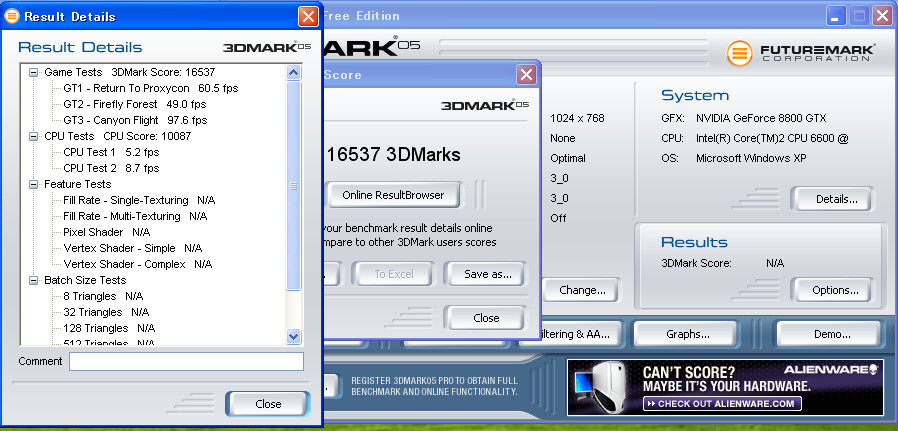Select Pixel Shader N/A row
Image resolution: width=898 pixels, height=431 pixels.
coord(107,232)
